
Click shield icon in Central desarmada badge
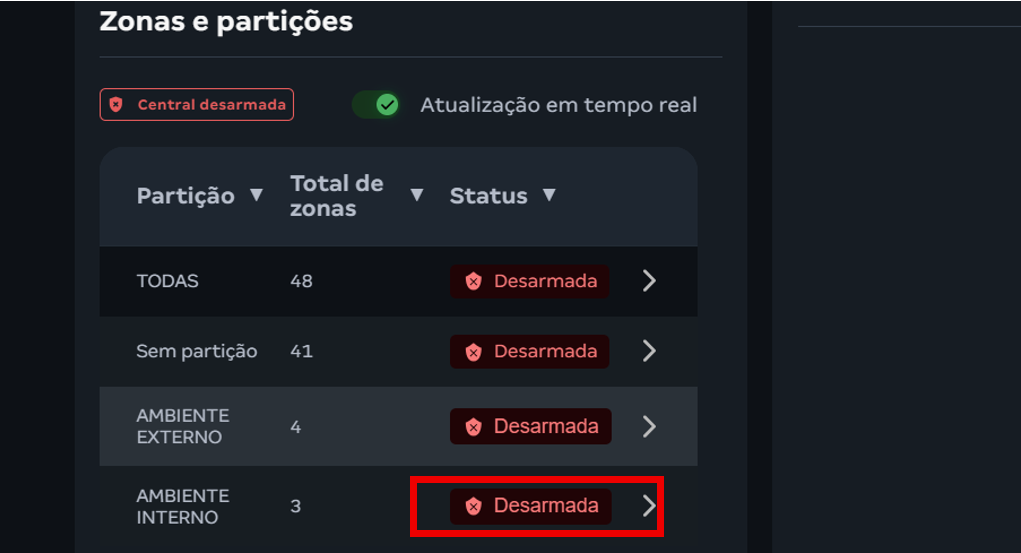coord(116,105)
